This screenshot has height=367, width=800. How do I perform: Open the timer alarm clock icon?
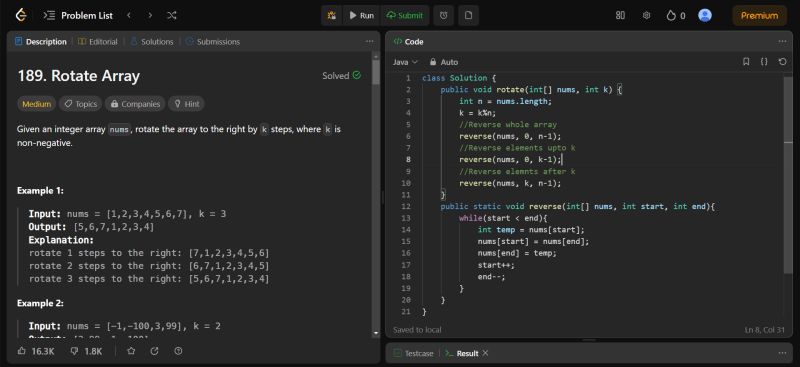pos(443,15)
